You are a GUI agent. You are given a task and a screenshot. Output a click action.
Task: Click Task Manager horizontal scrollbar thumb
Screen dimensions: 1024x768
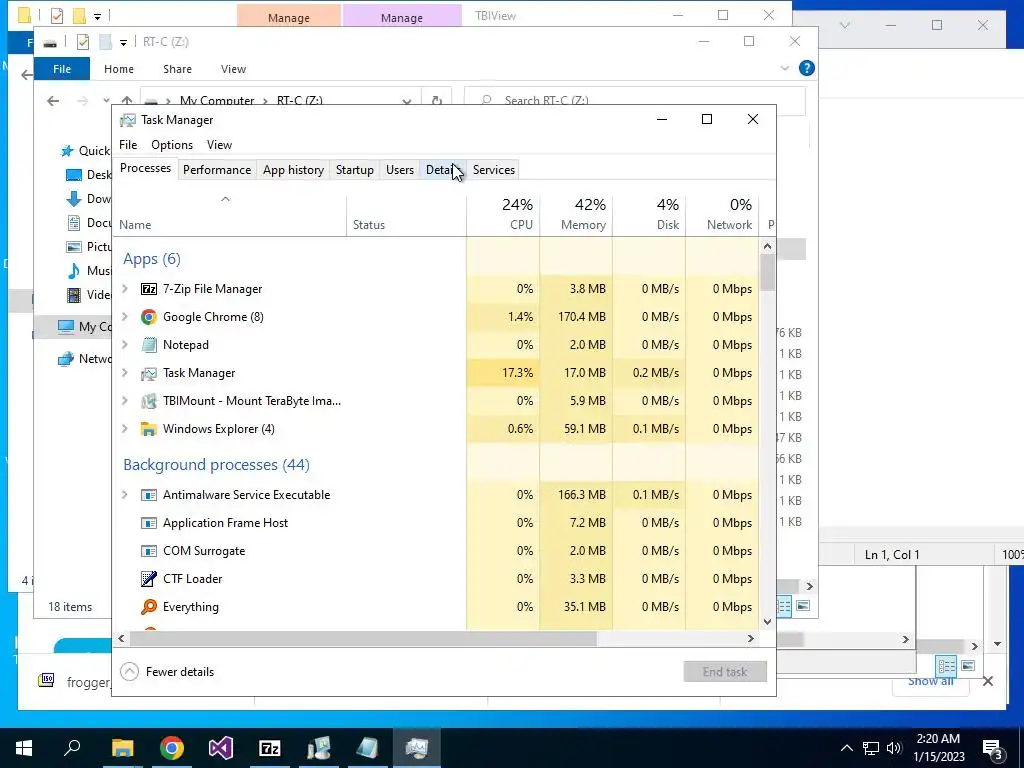coord(363,639)
